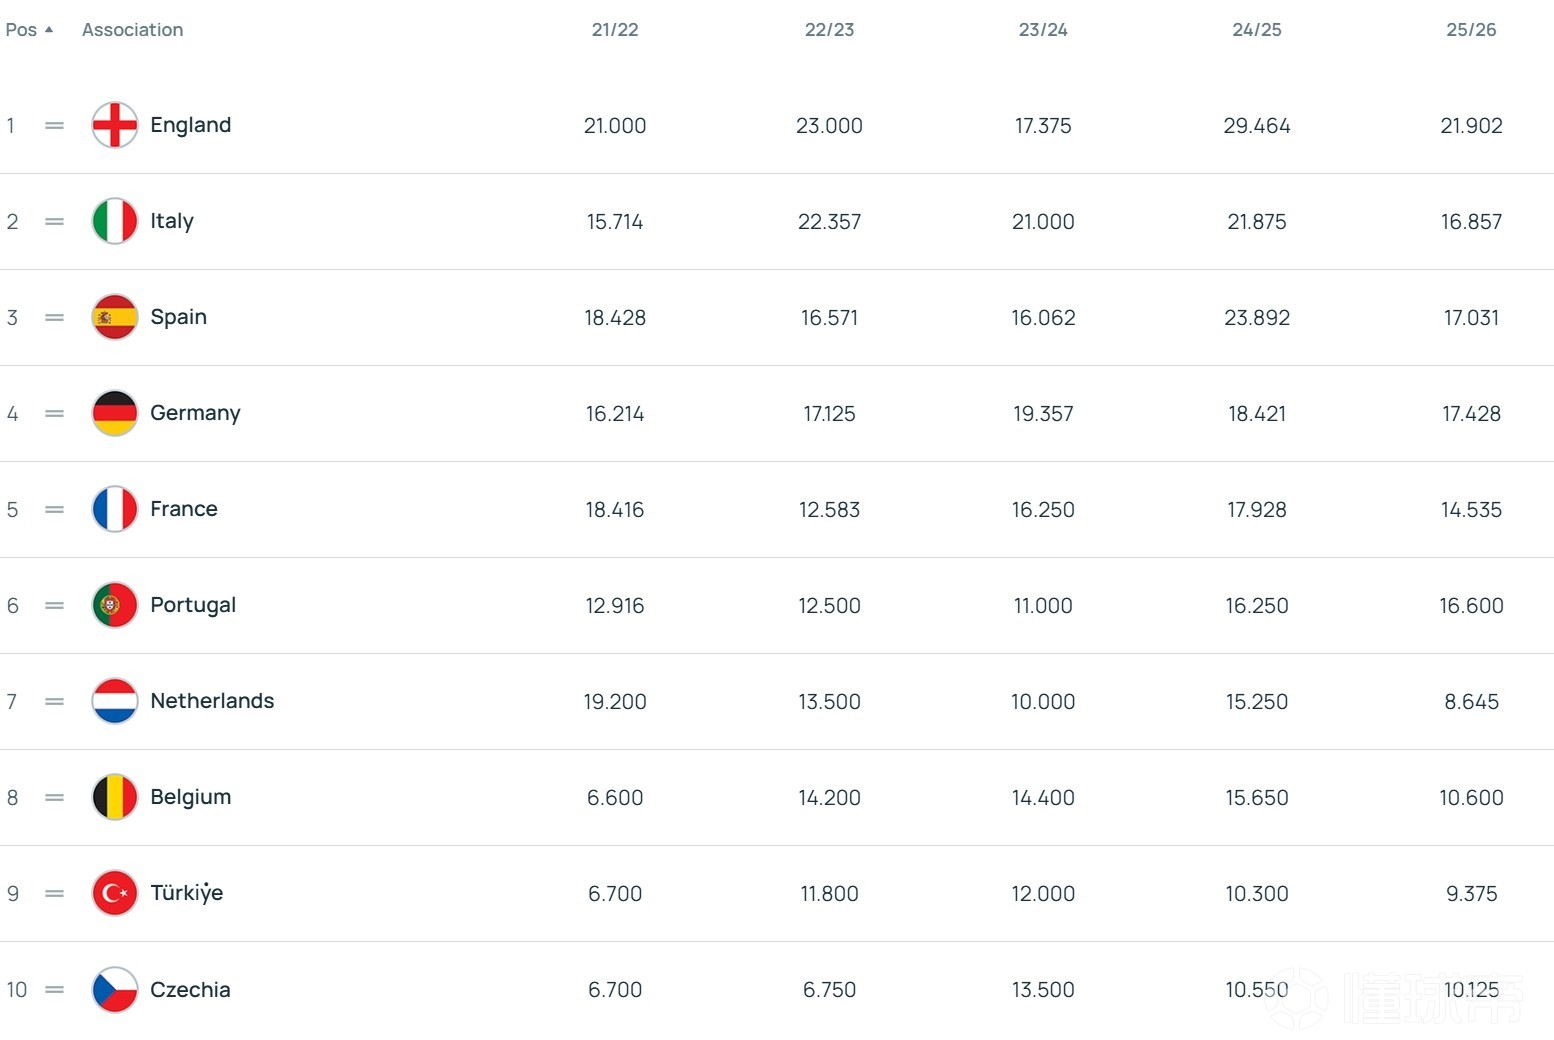The height and width of the screenshot is (1040, 1554).
Task: Click the Italy flag icon
Action: (x=115, y=221)
